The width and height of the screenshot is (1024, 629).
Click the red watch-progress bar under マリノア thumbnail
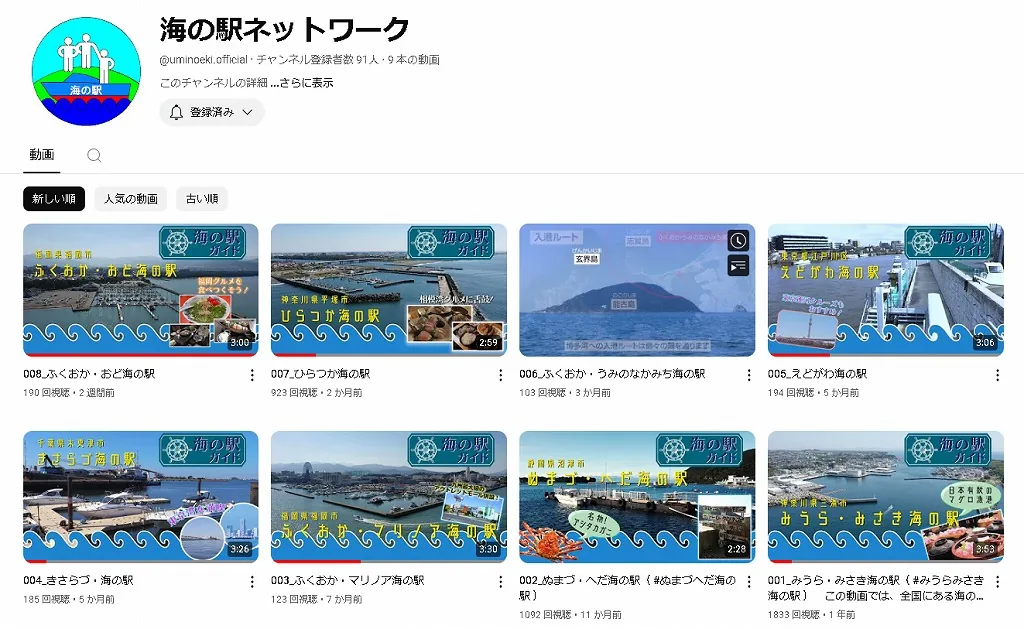316,562
